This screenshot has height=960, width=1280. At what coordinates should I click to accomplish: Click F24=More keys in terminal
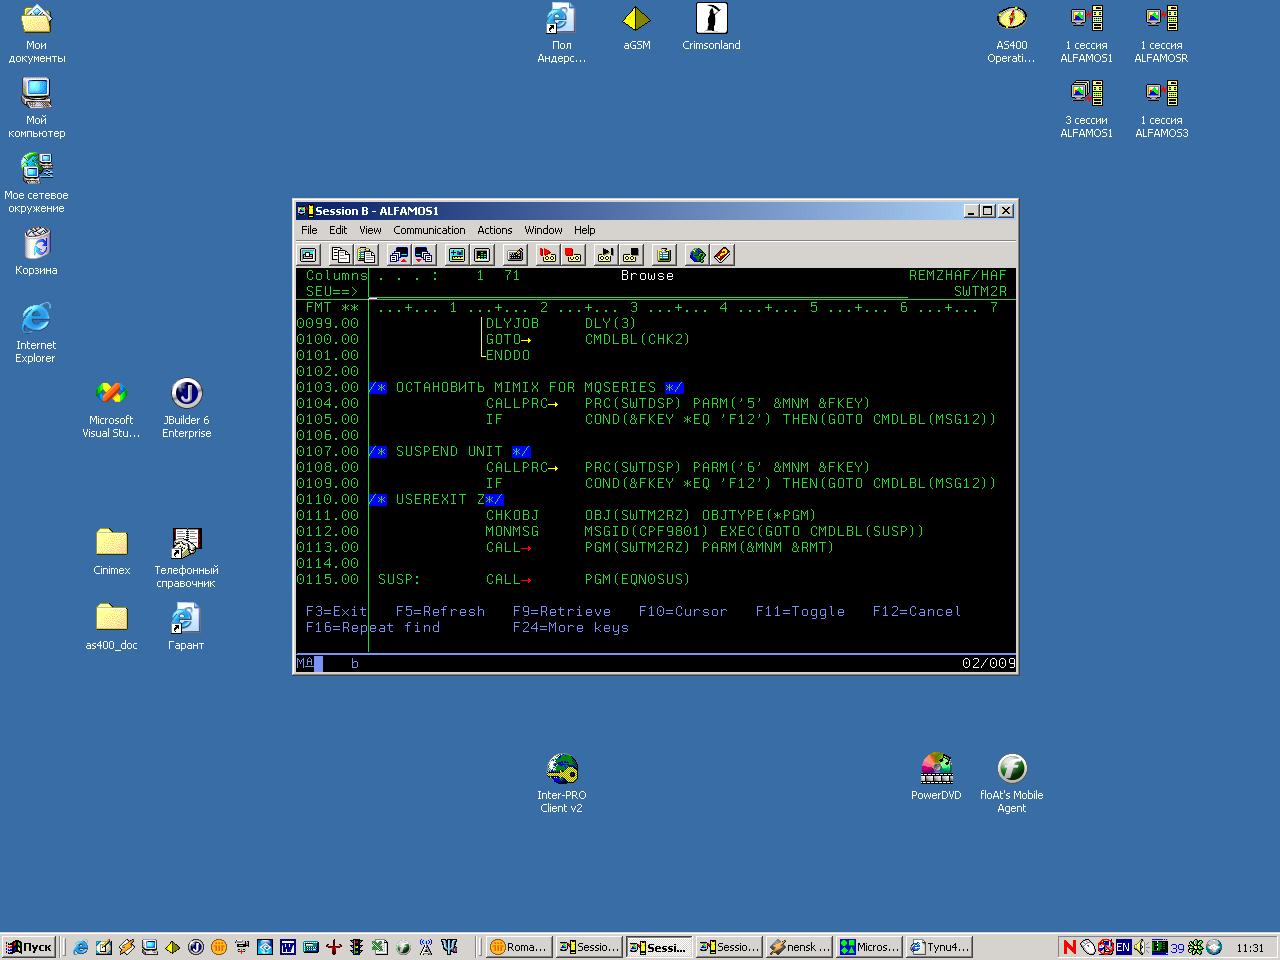(x=570, y=627)
